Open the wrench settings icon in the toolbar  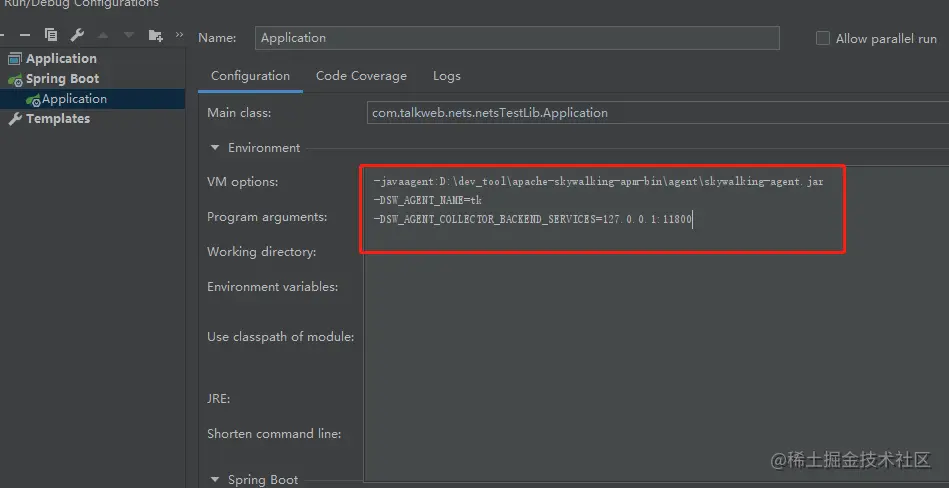pos(77,35)
